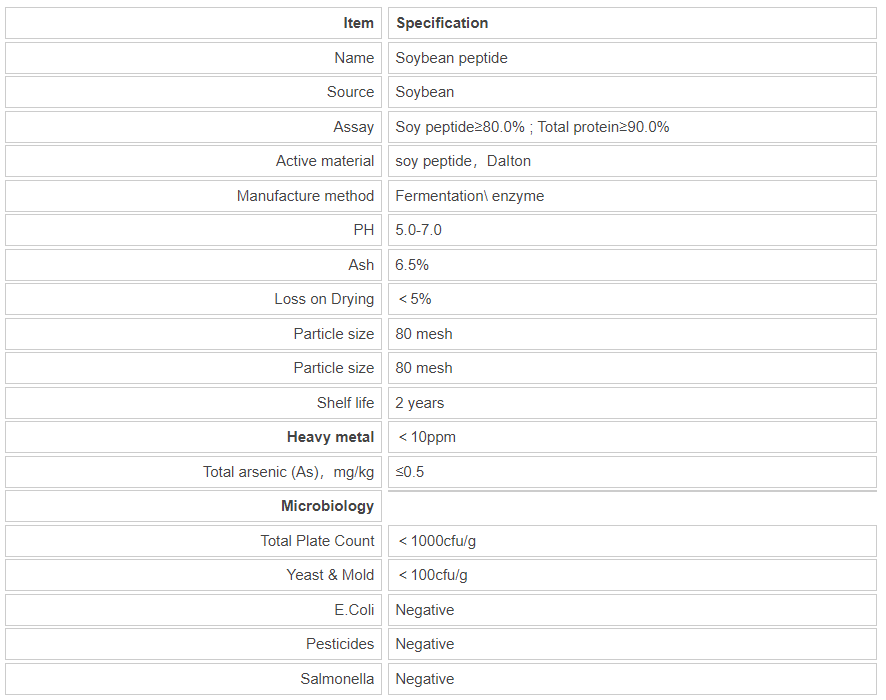The width and height of the screenshot is (886, 700).
Task: Select the "< 1000cfu/g" plate count value
Action: point(437,541)
